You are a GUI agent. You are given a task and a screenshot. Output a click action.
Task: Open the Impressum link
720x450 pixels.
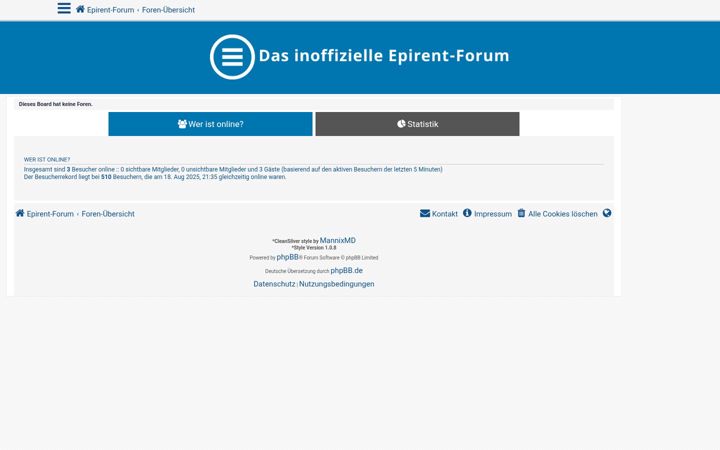[493, 214]
